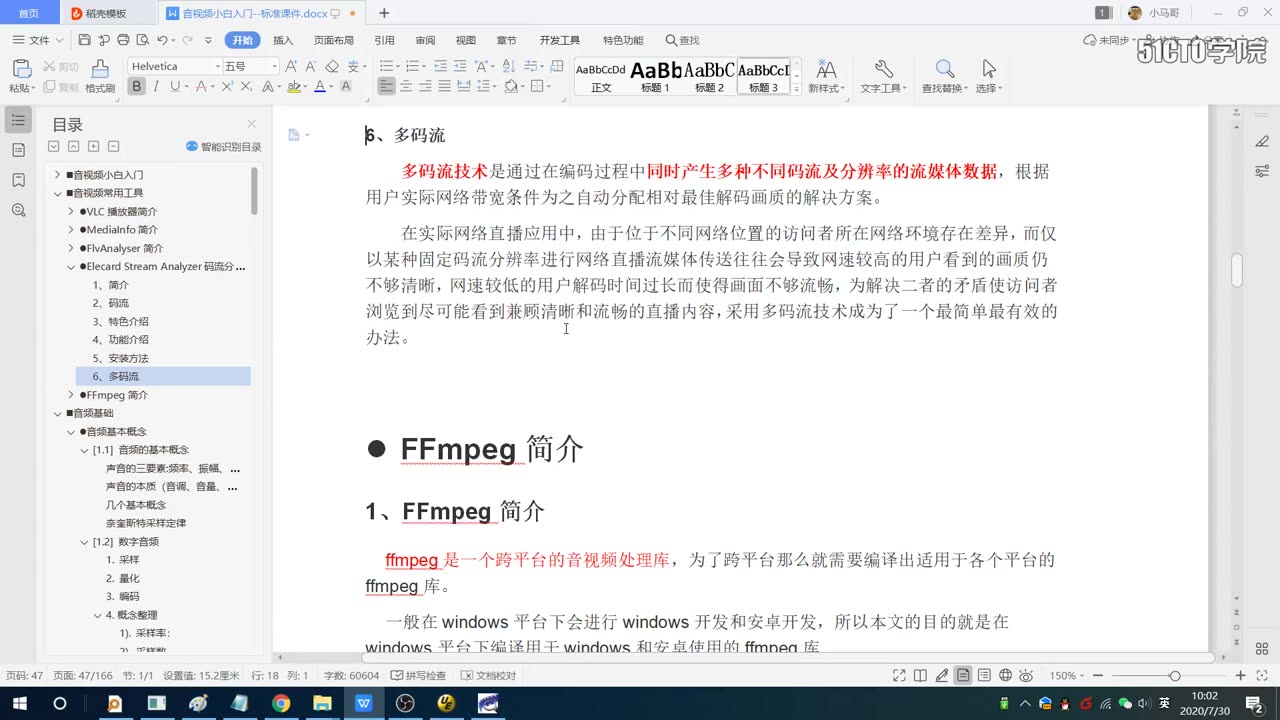Open the outline list icon in left sidebar
Screen dimensions: 1280x720
tap(18, 120)
